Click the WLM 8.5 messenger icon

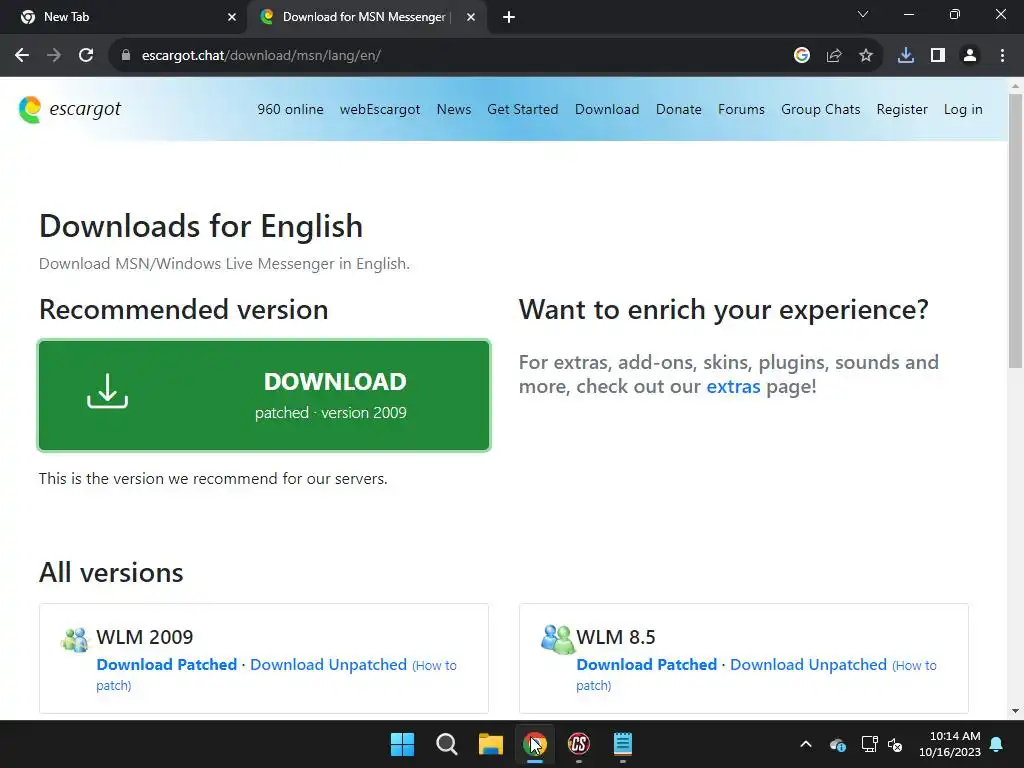tap(557, 639)
